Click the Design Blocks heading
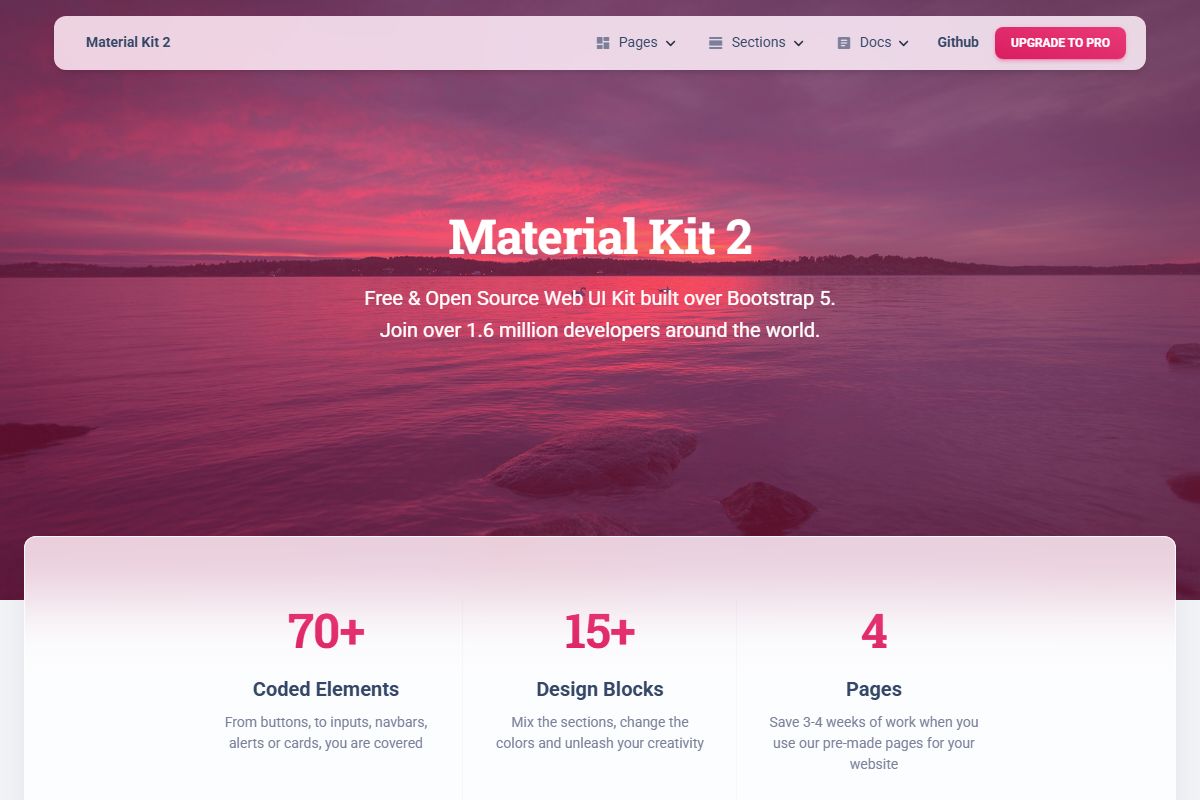Viewport: 1200px width, 800px height. (600, 689)
